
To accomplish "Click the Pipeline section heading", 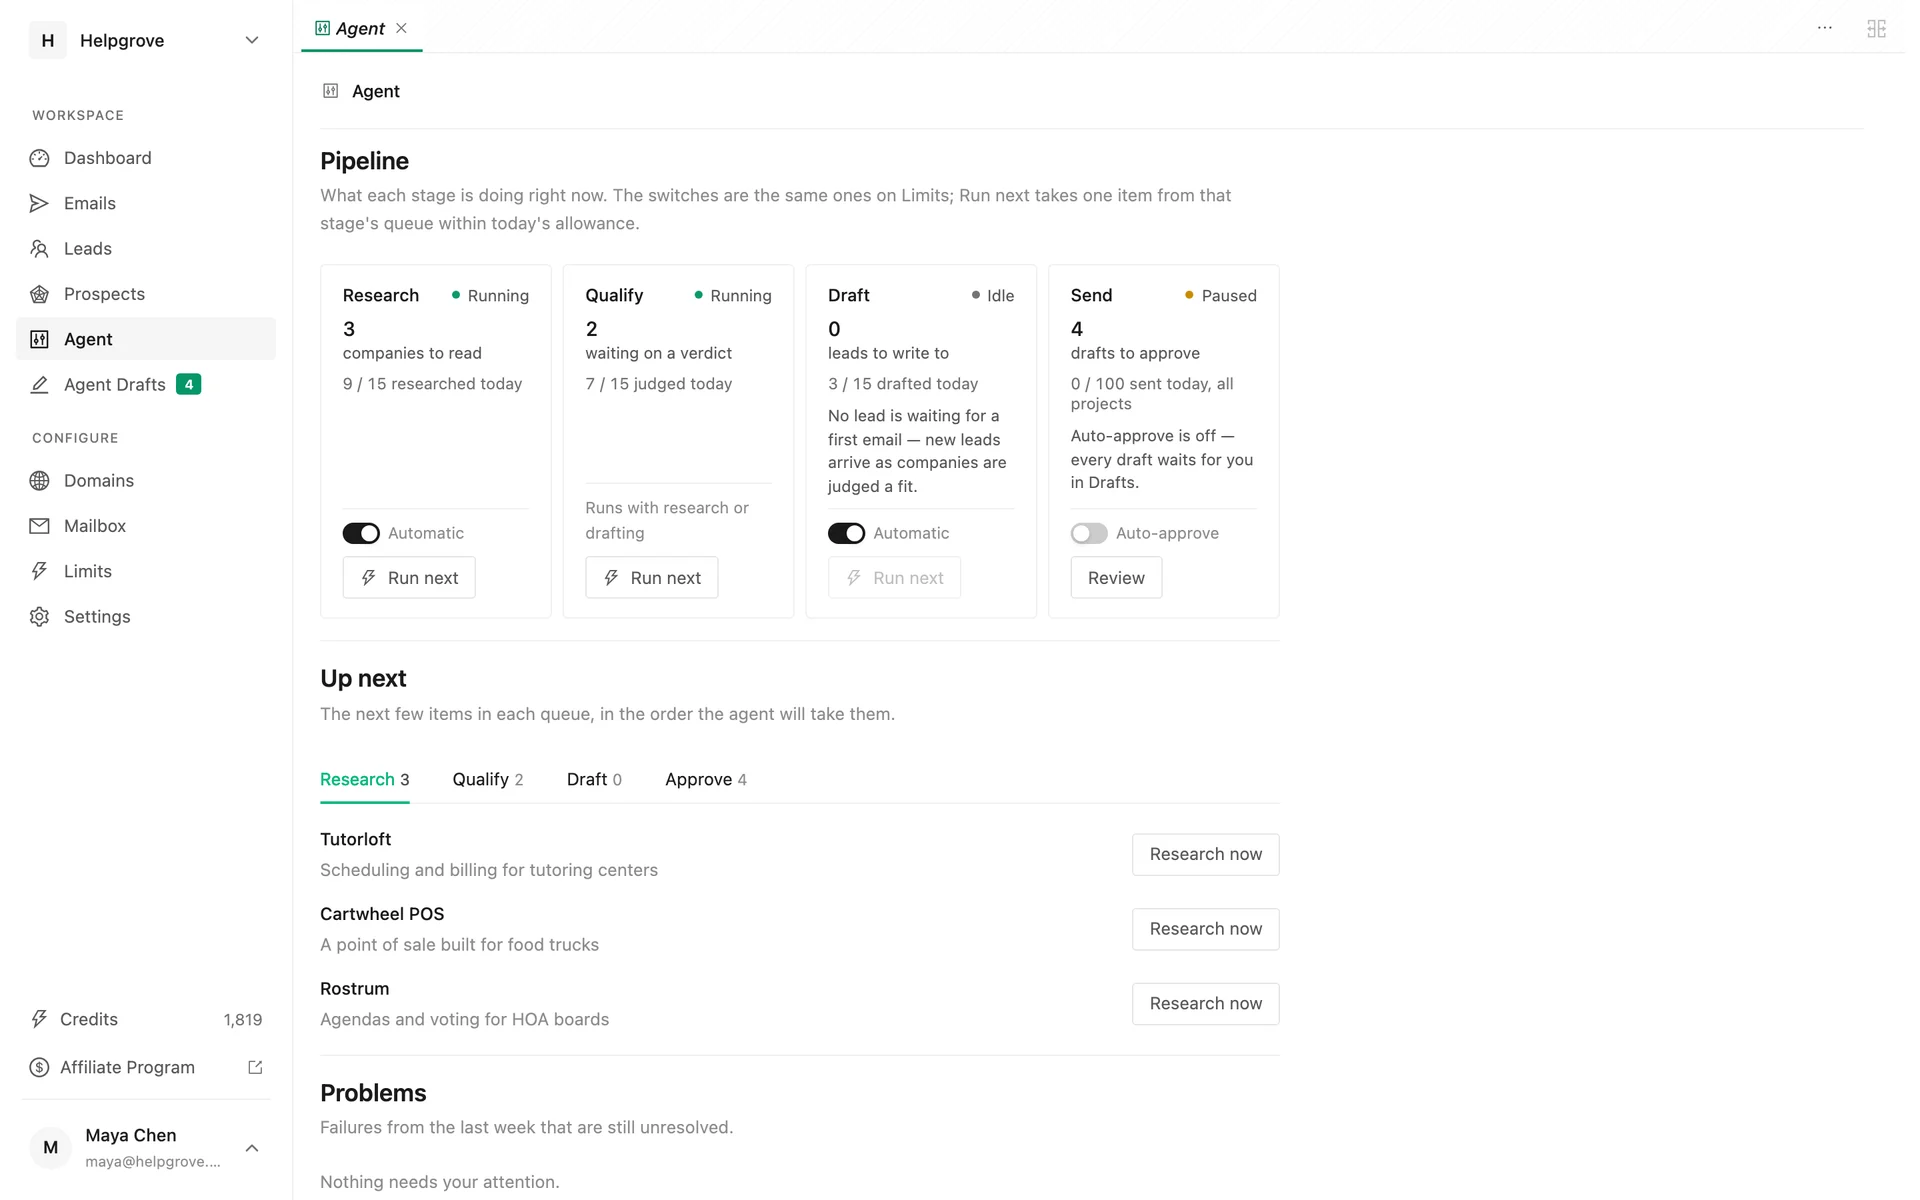I will [x=364, y=161].
